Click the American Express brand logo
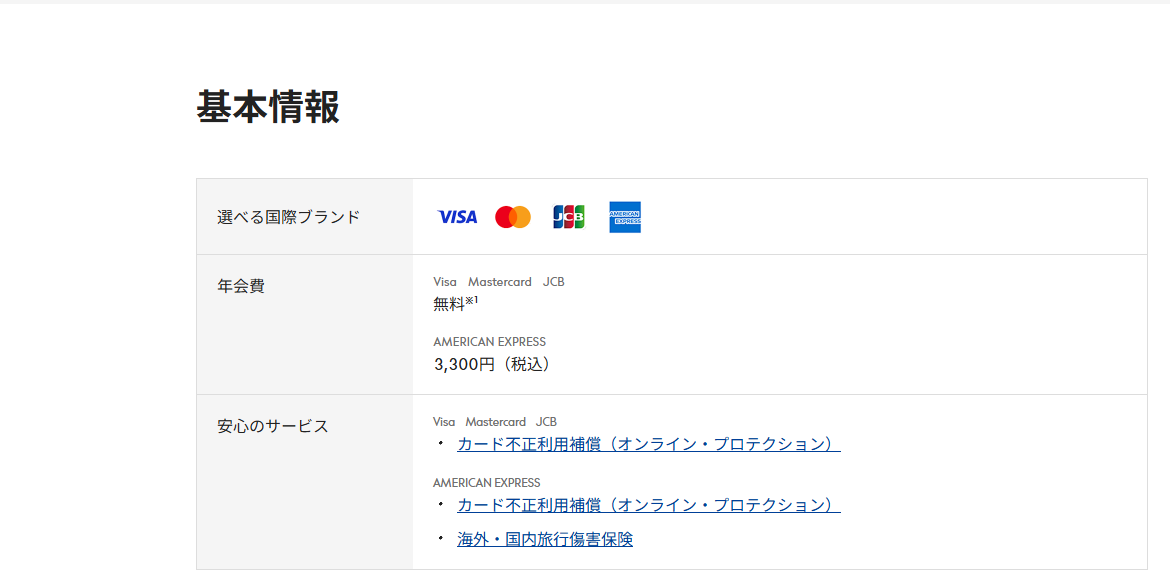 (625, 217)
